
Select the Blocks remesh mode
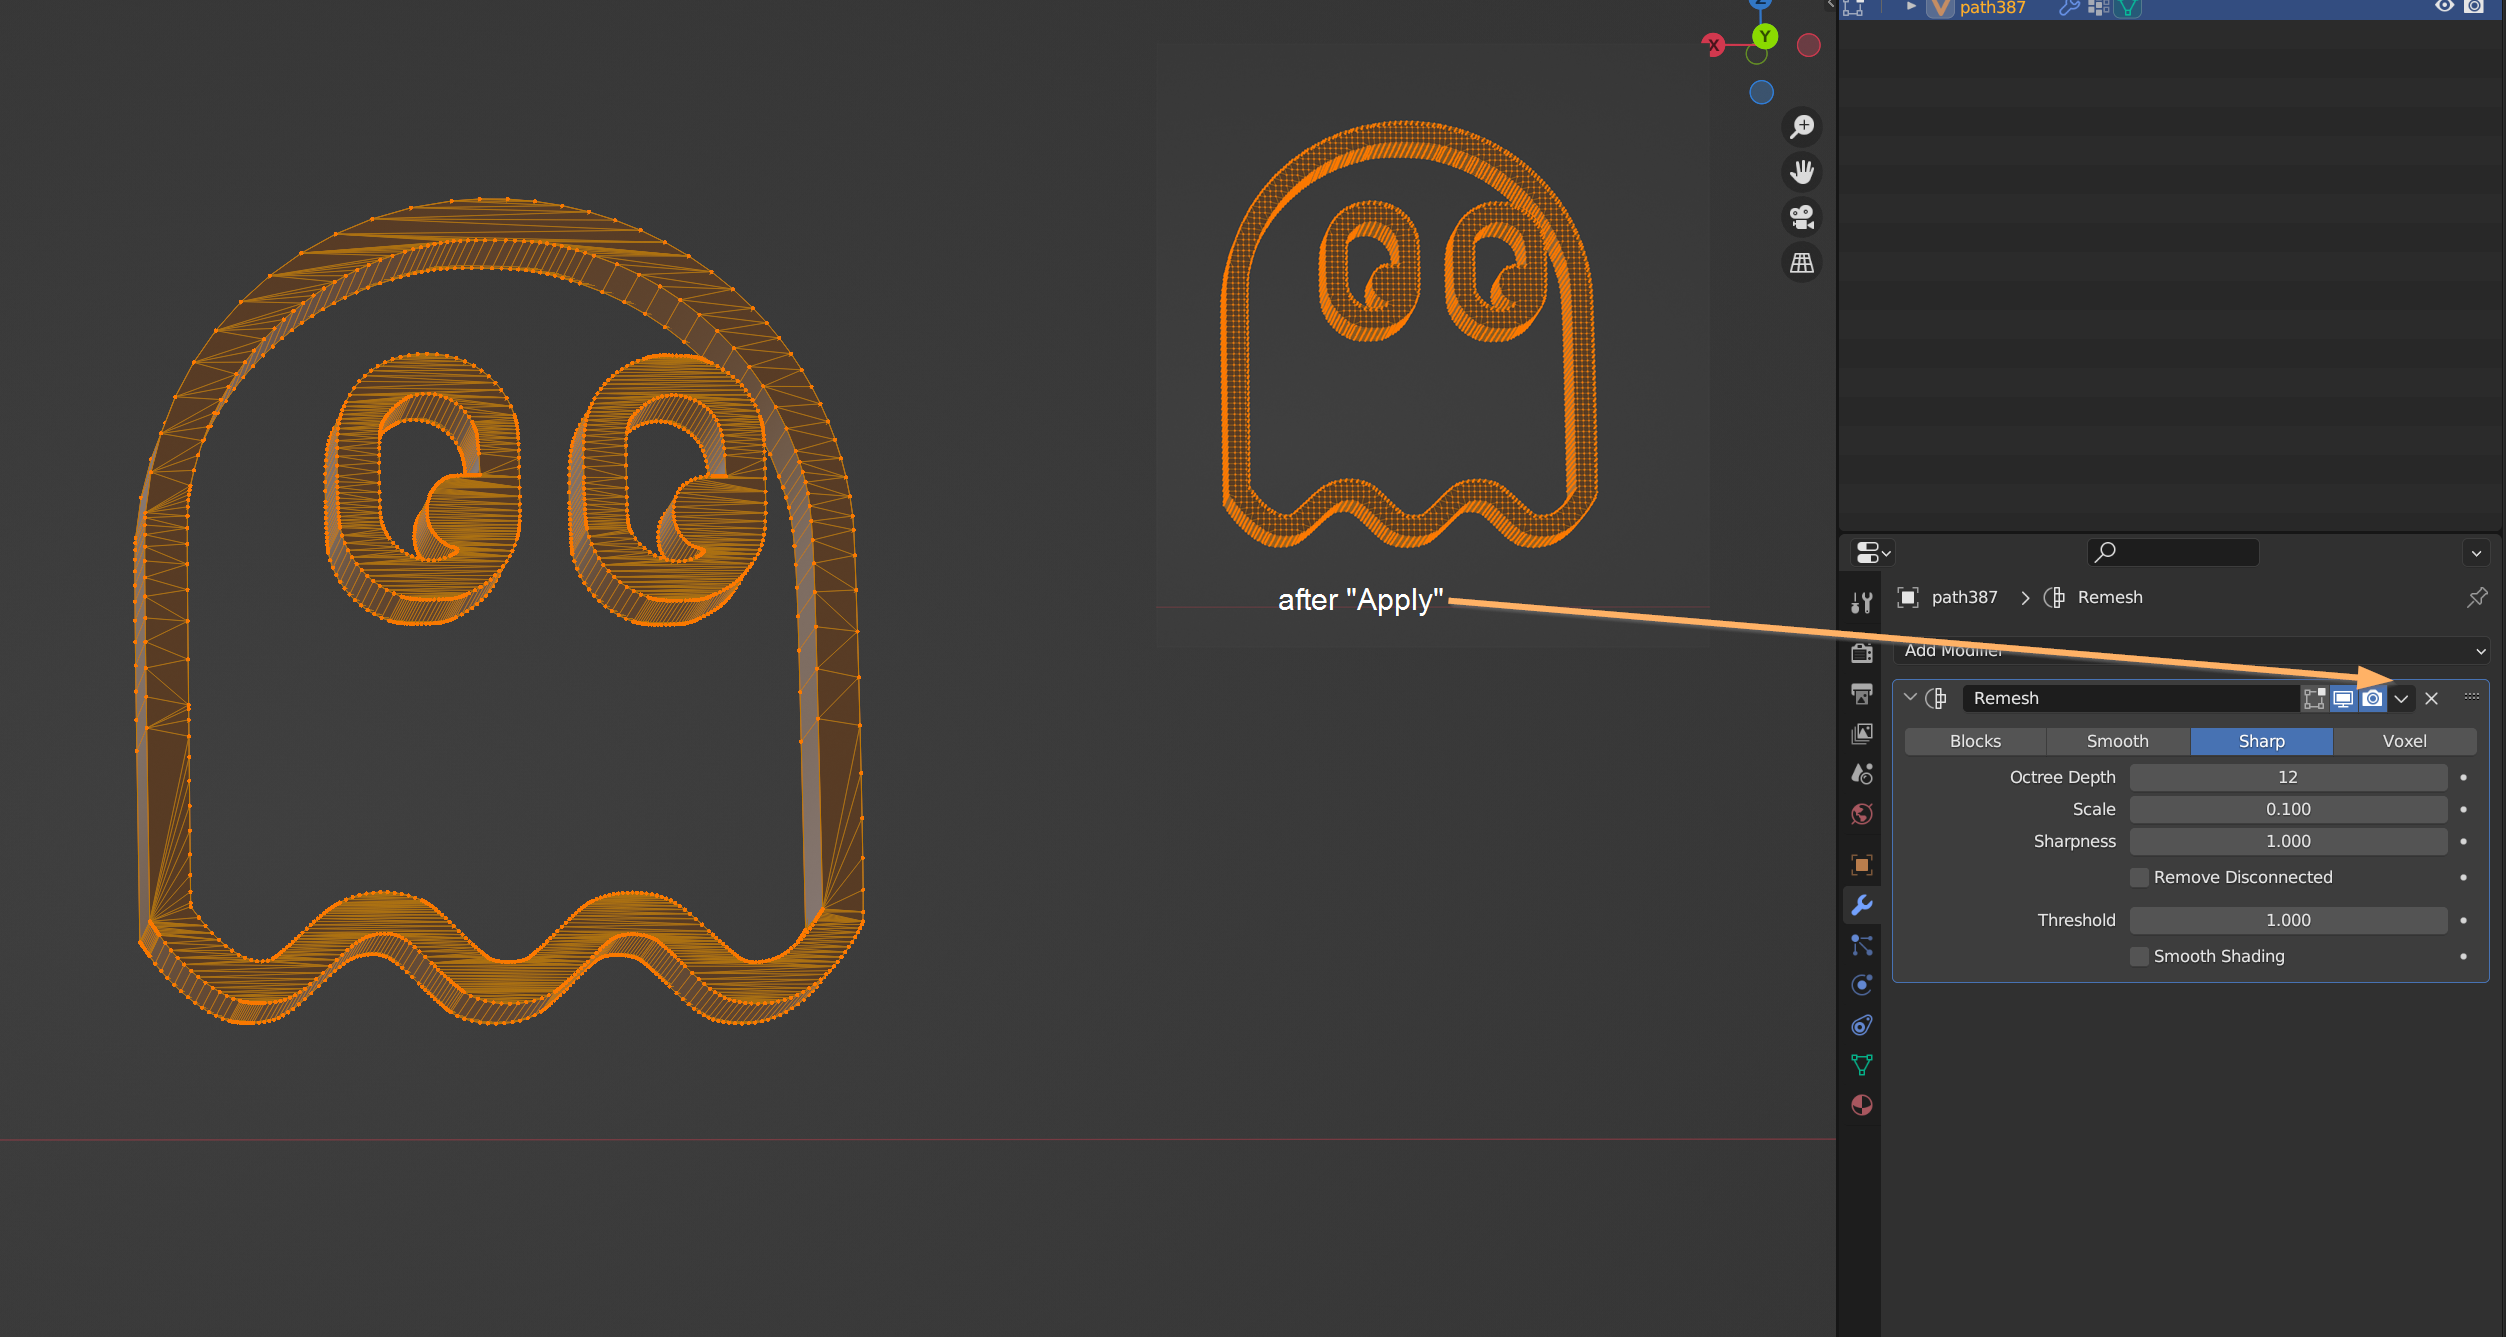(1975, 741)
